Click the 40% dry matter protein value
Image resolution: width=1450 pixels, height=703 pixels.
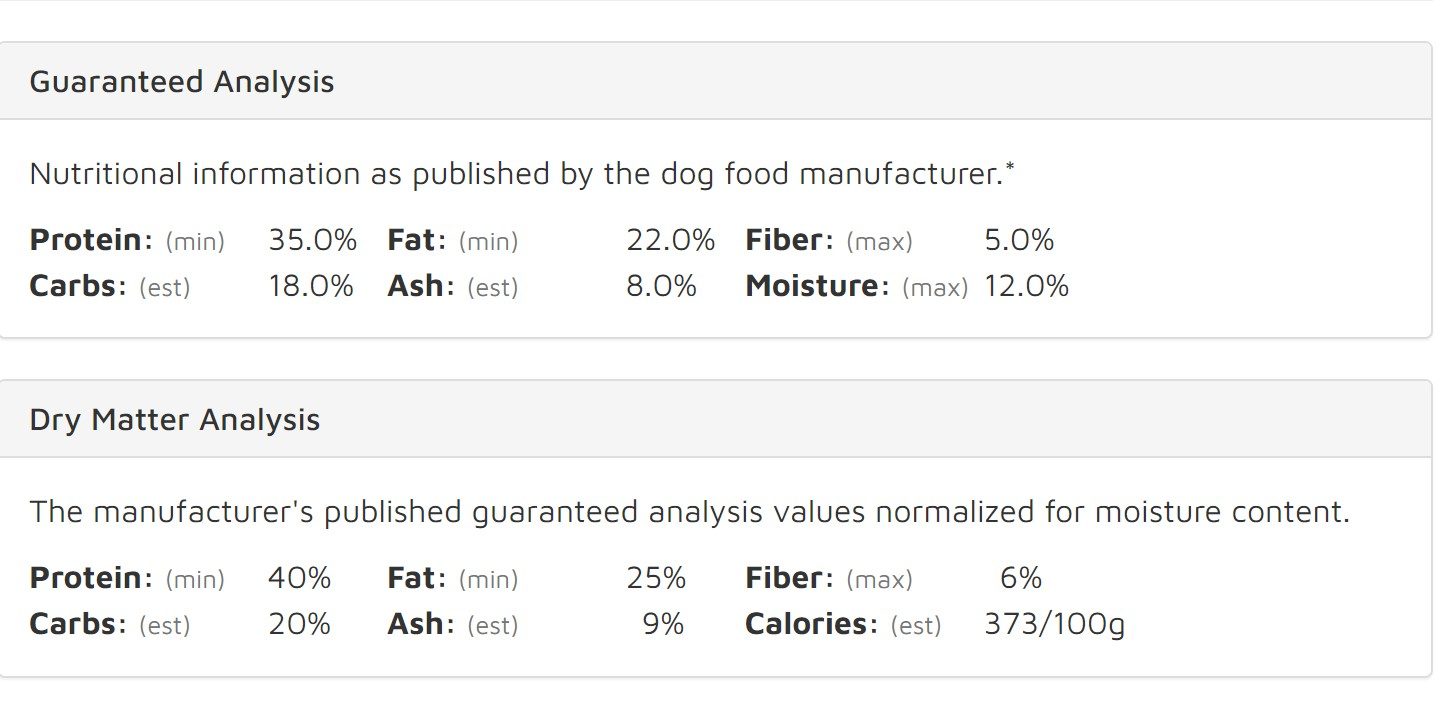[299, 579]
